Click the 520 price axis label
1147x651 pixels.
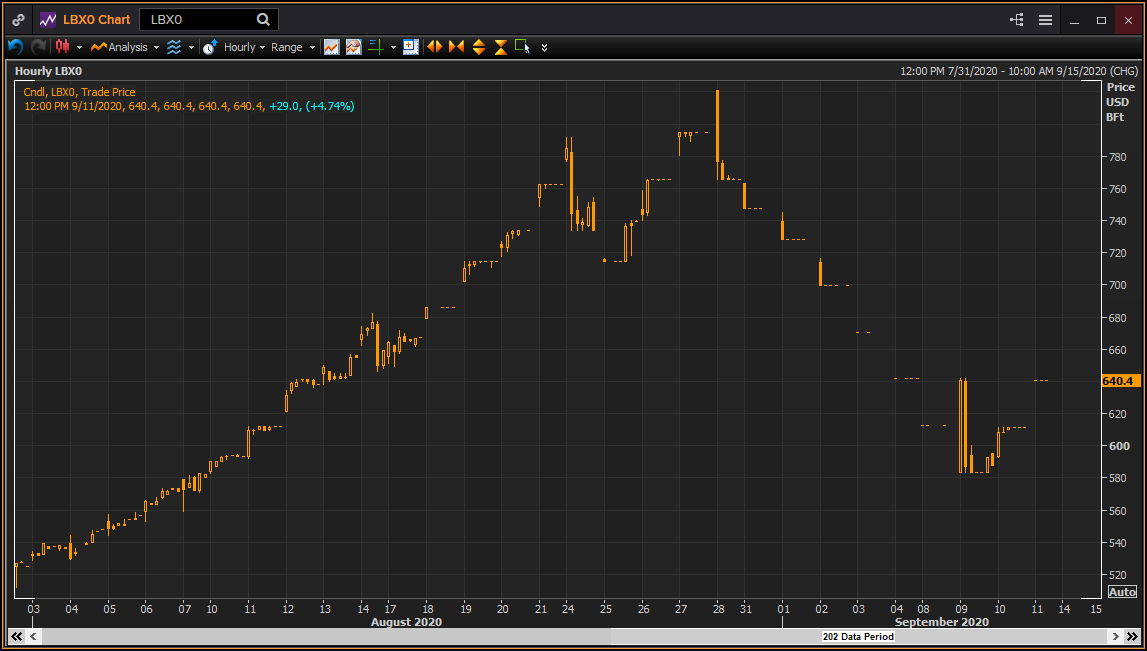pyautogui.click(x=1117, y=575)
